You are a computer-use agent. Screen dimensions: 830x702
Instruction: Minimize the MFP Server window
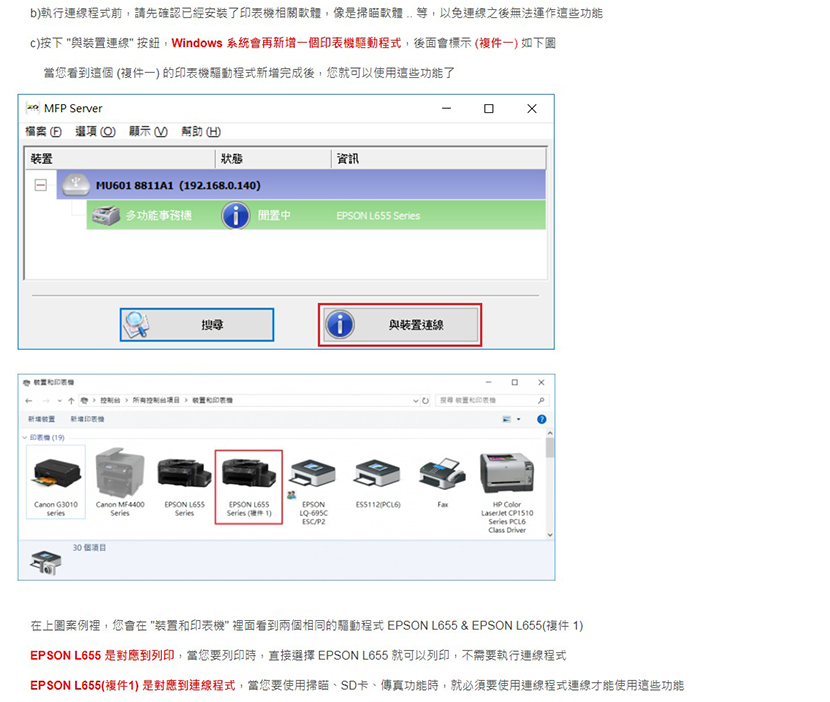tap(447, 109)
